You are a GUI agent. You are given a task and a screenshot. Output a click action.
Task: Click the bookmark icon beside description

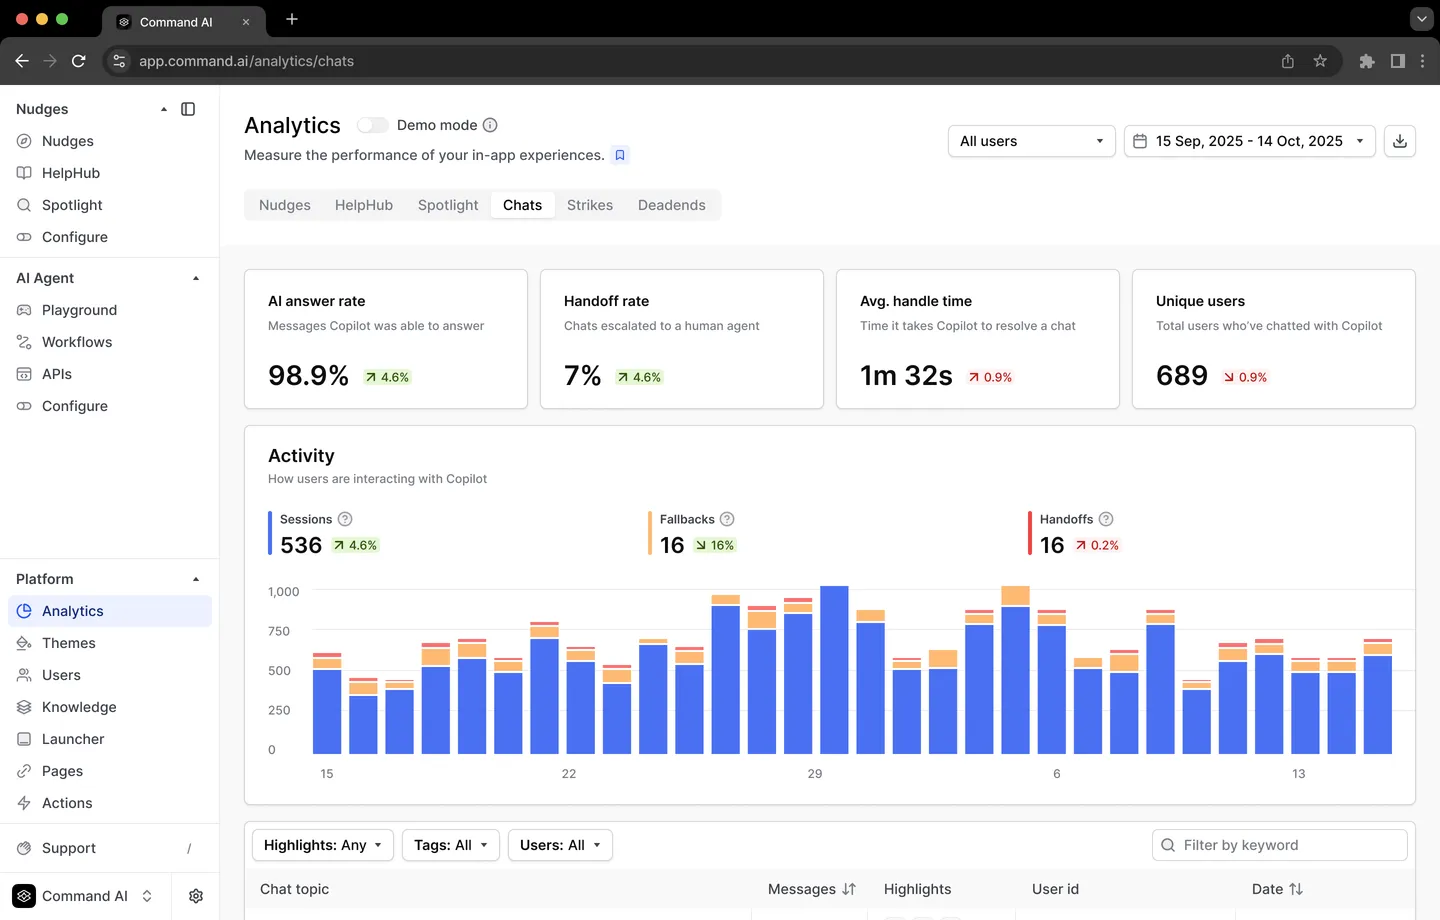(x=620, y=155)
